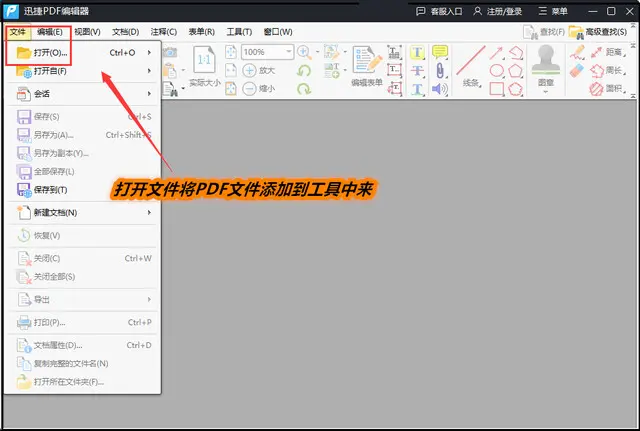Click the 缩小 zoom out button
The image size is (640, 431).
(259, 89)
